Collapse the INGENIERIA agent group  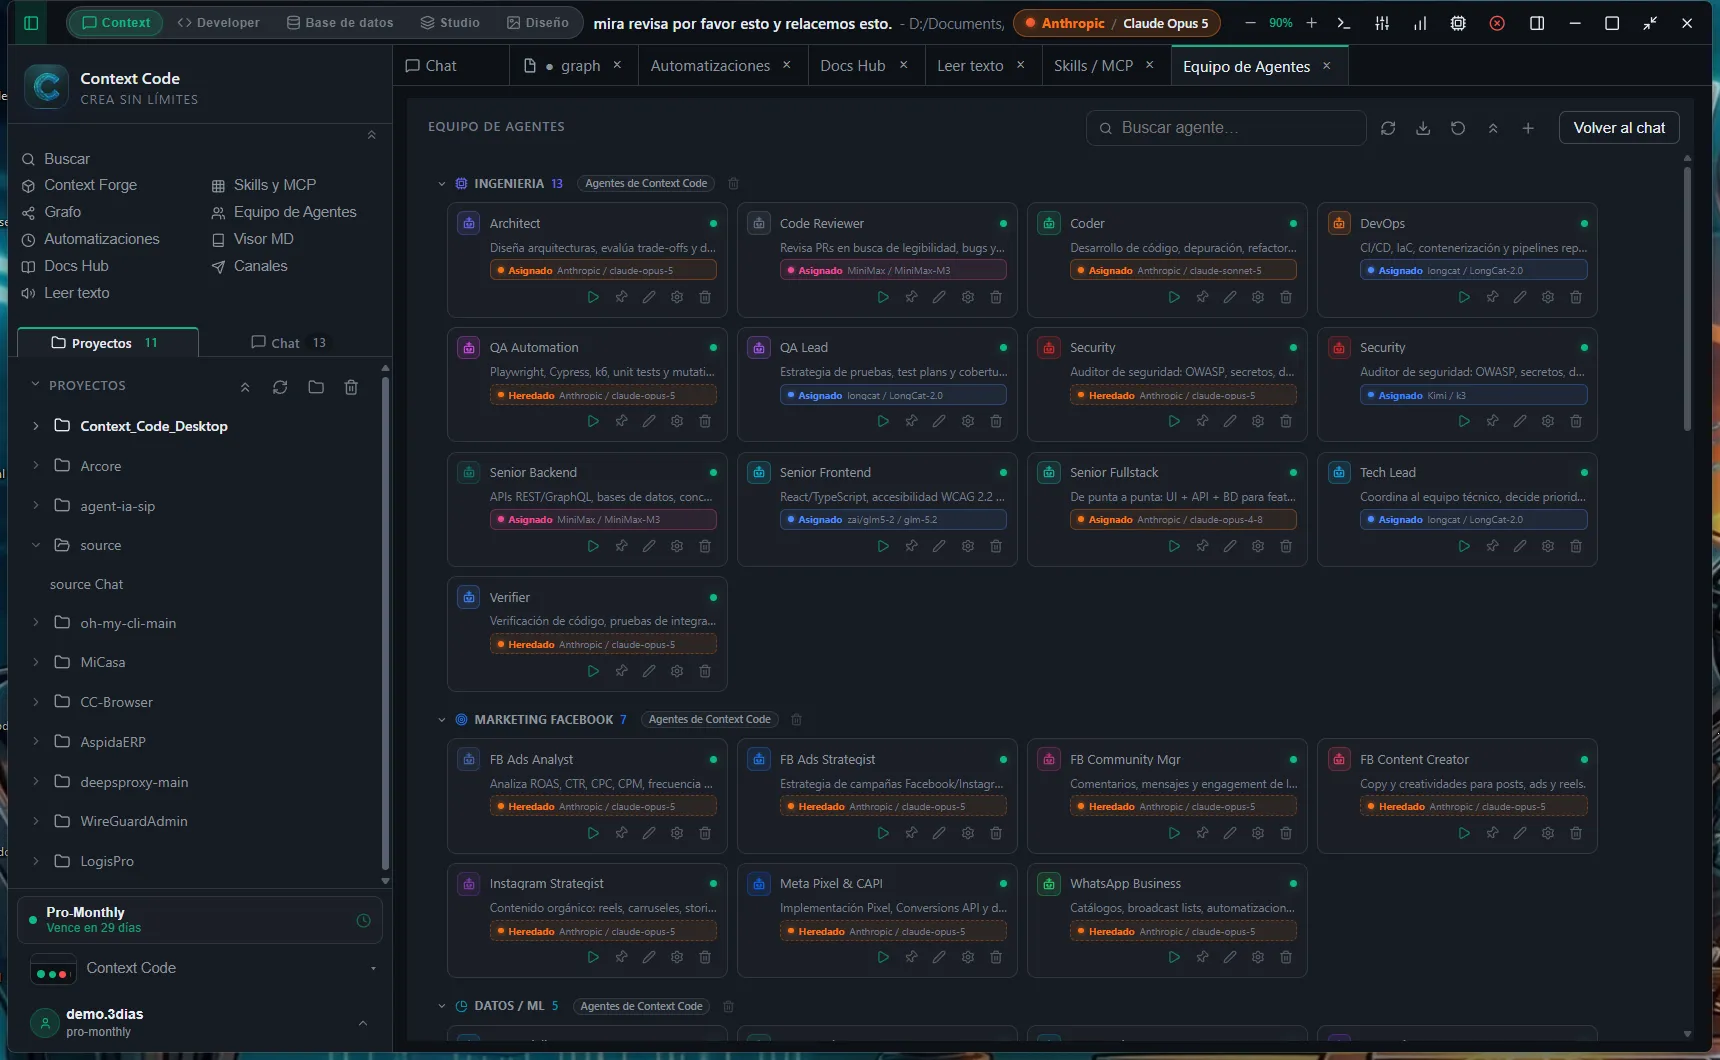pyautogui.click(x=441, y=184)
